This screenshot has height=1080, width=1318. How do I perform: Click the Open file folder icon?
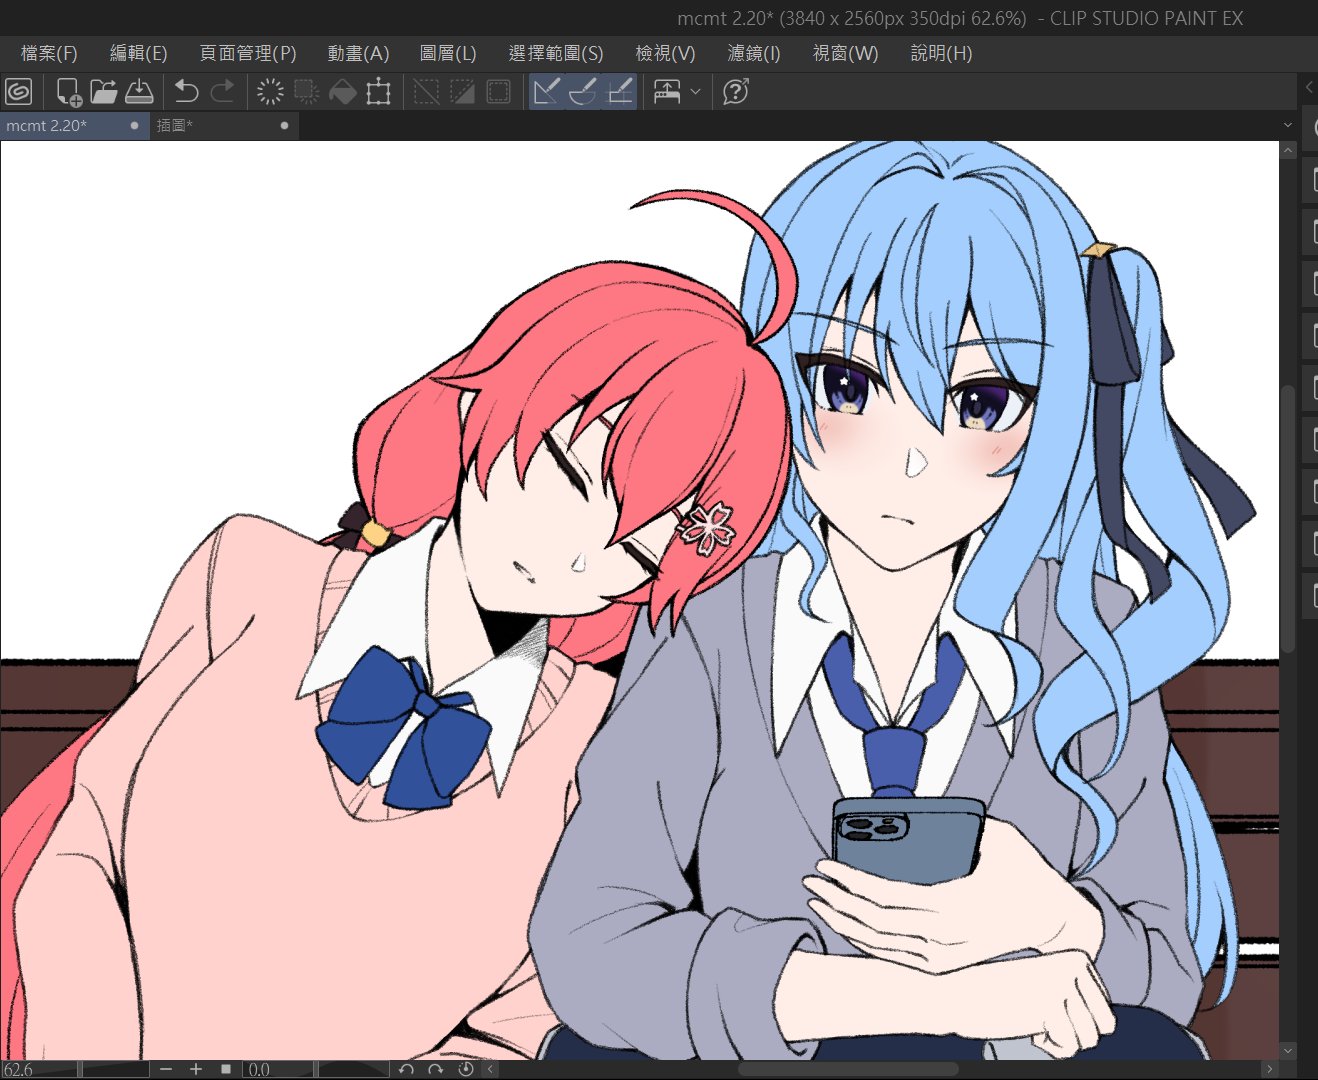point(104,92)
